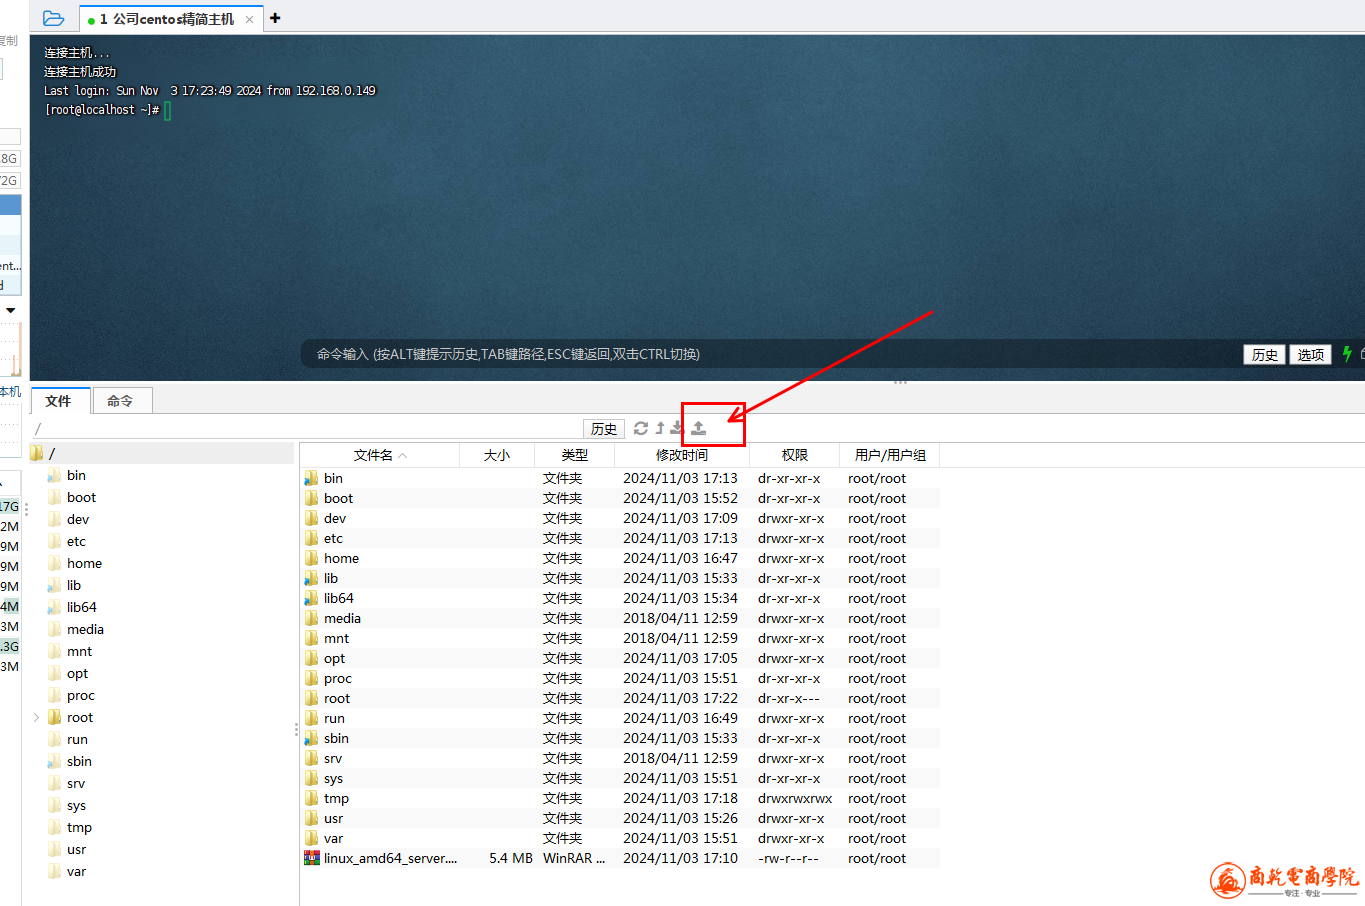Select the tmp folder in file list
The height and width of the screenshot is (906, 1365).
336,798
